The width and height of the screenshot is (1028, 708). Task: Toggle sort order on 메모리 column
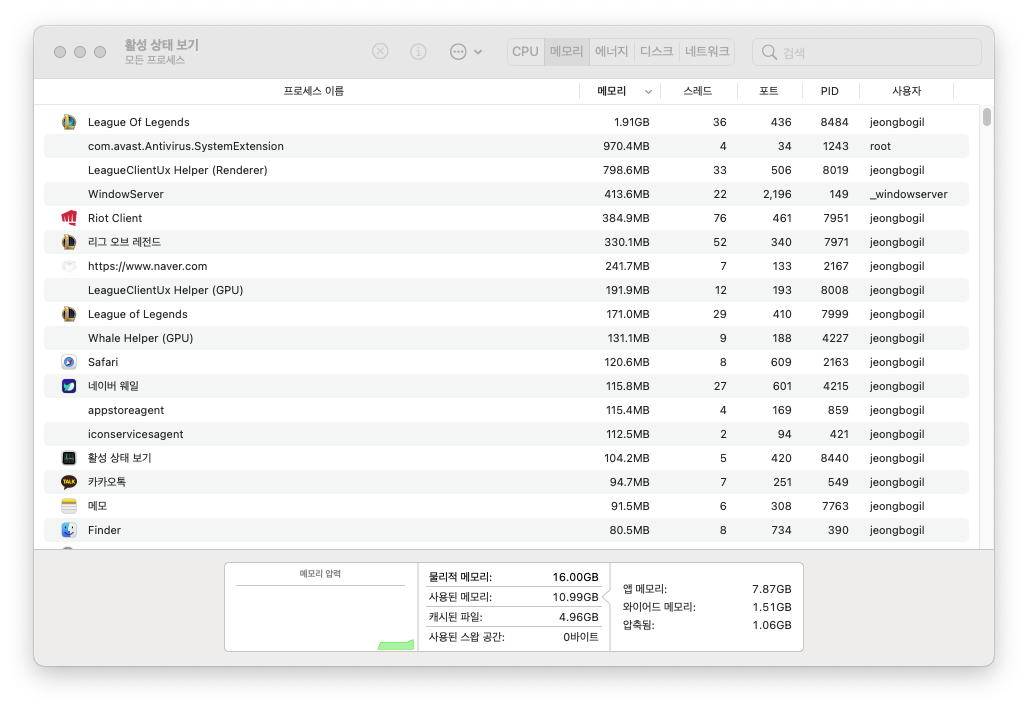click(620, 90)
